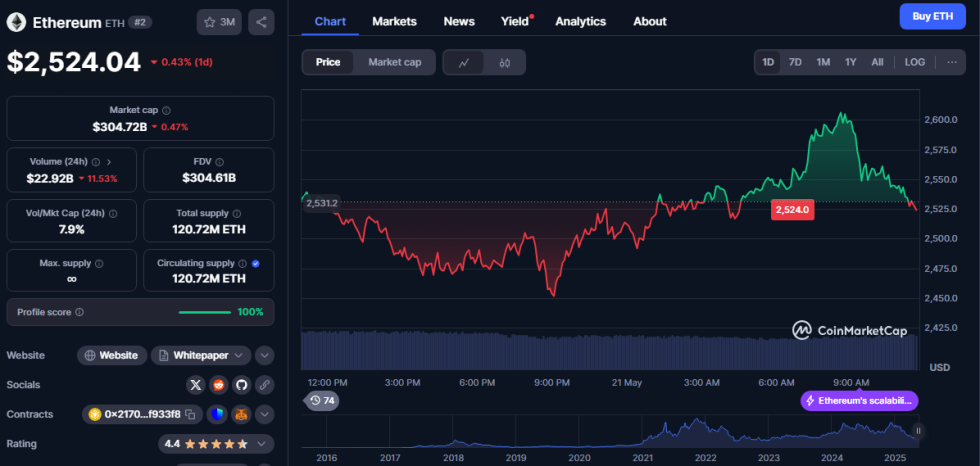Click Circulating supply info icon
This screenshot has height=466, width=980.
(243, 264)
